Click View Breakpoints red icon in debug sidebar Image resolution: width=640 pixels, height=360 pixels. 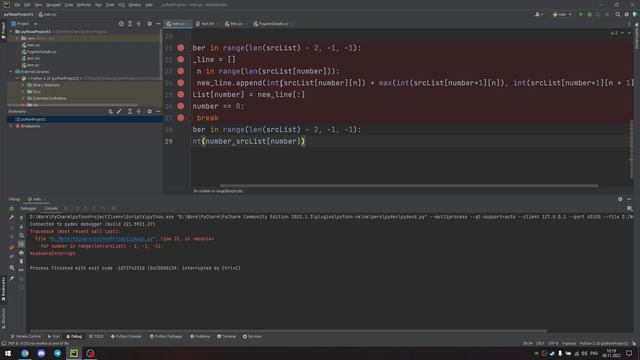tap(11, 247)
